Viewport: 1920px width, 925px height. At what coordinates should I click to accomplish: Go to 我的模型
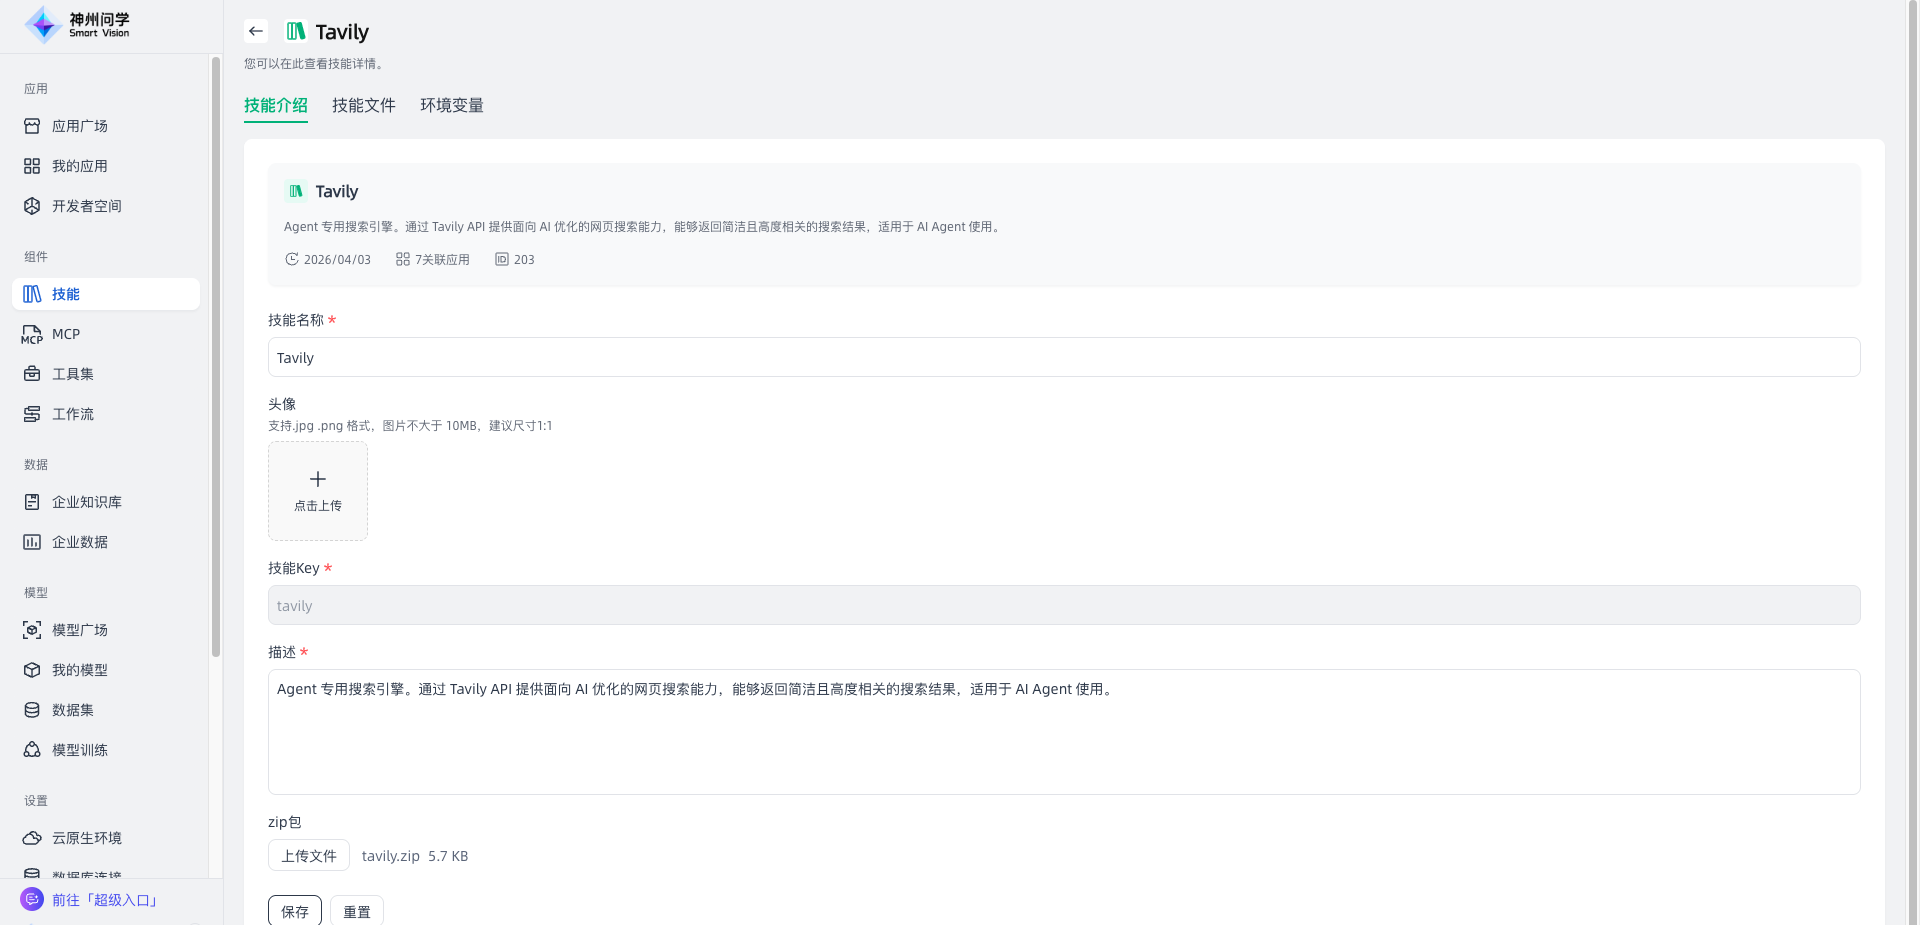106,670
